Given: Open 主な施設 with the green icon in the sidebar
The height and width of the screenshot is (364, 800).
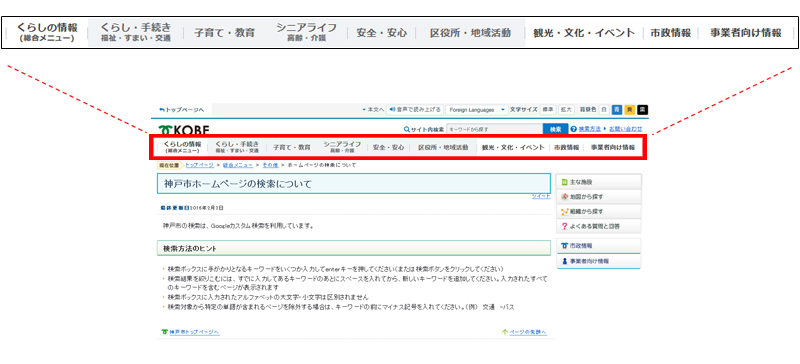Looking at the screenshot, I should [599, 182].
